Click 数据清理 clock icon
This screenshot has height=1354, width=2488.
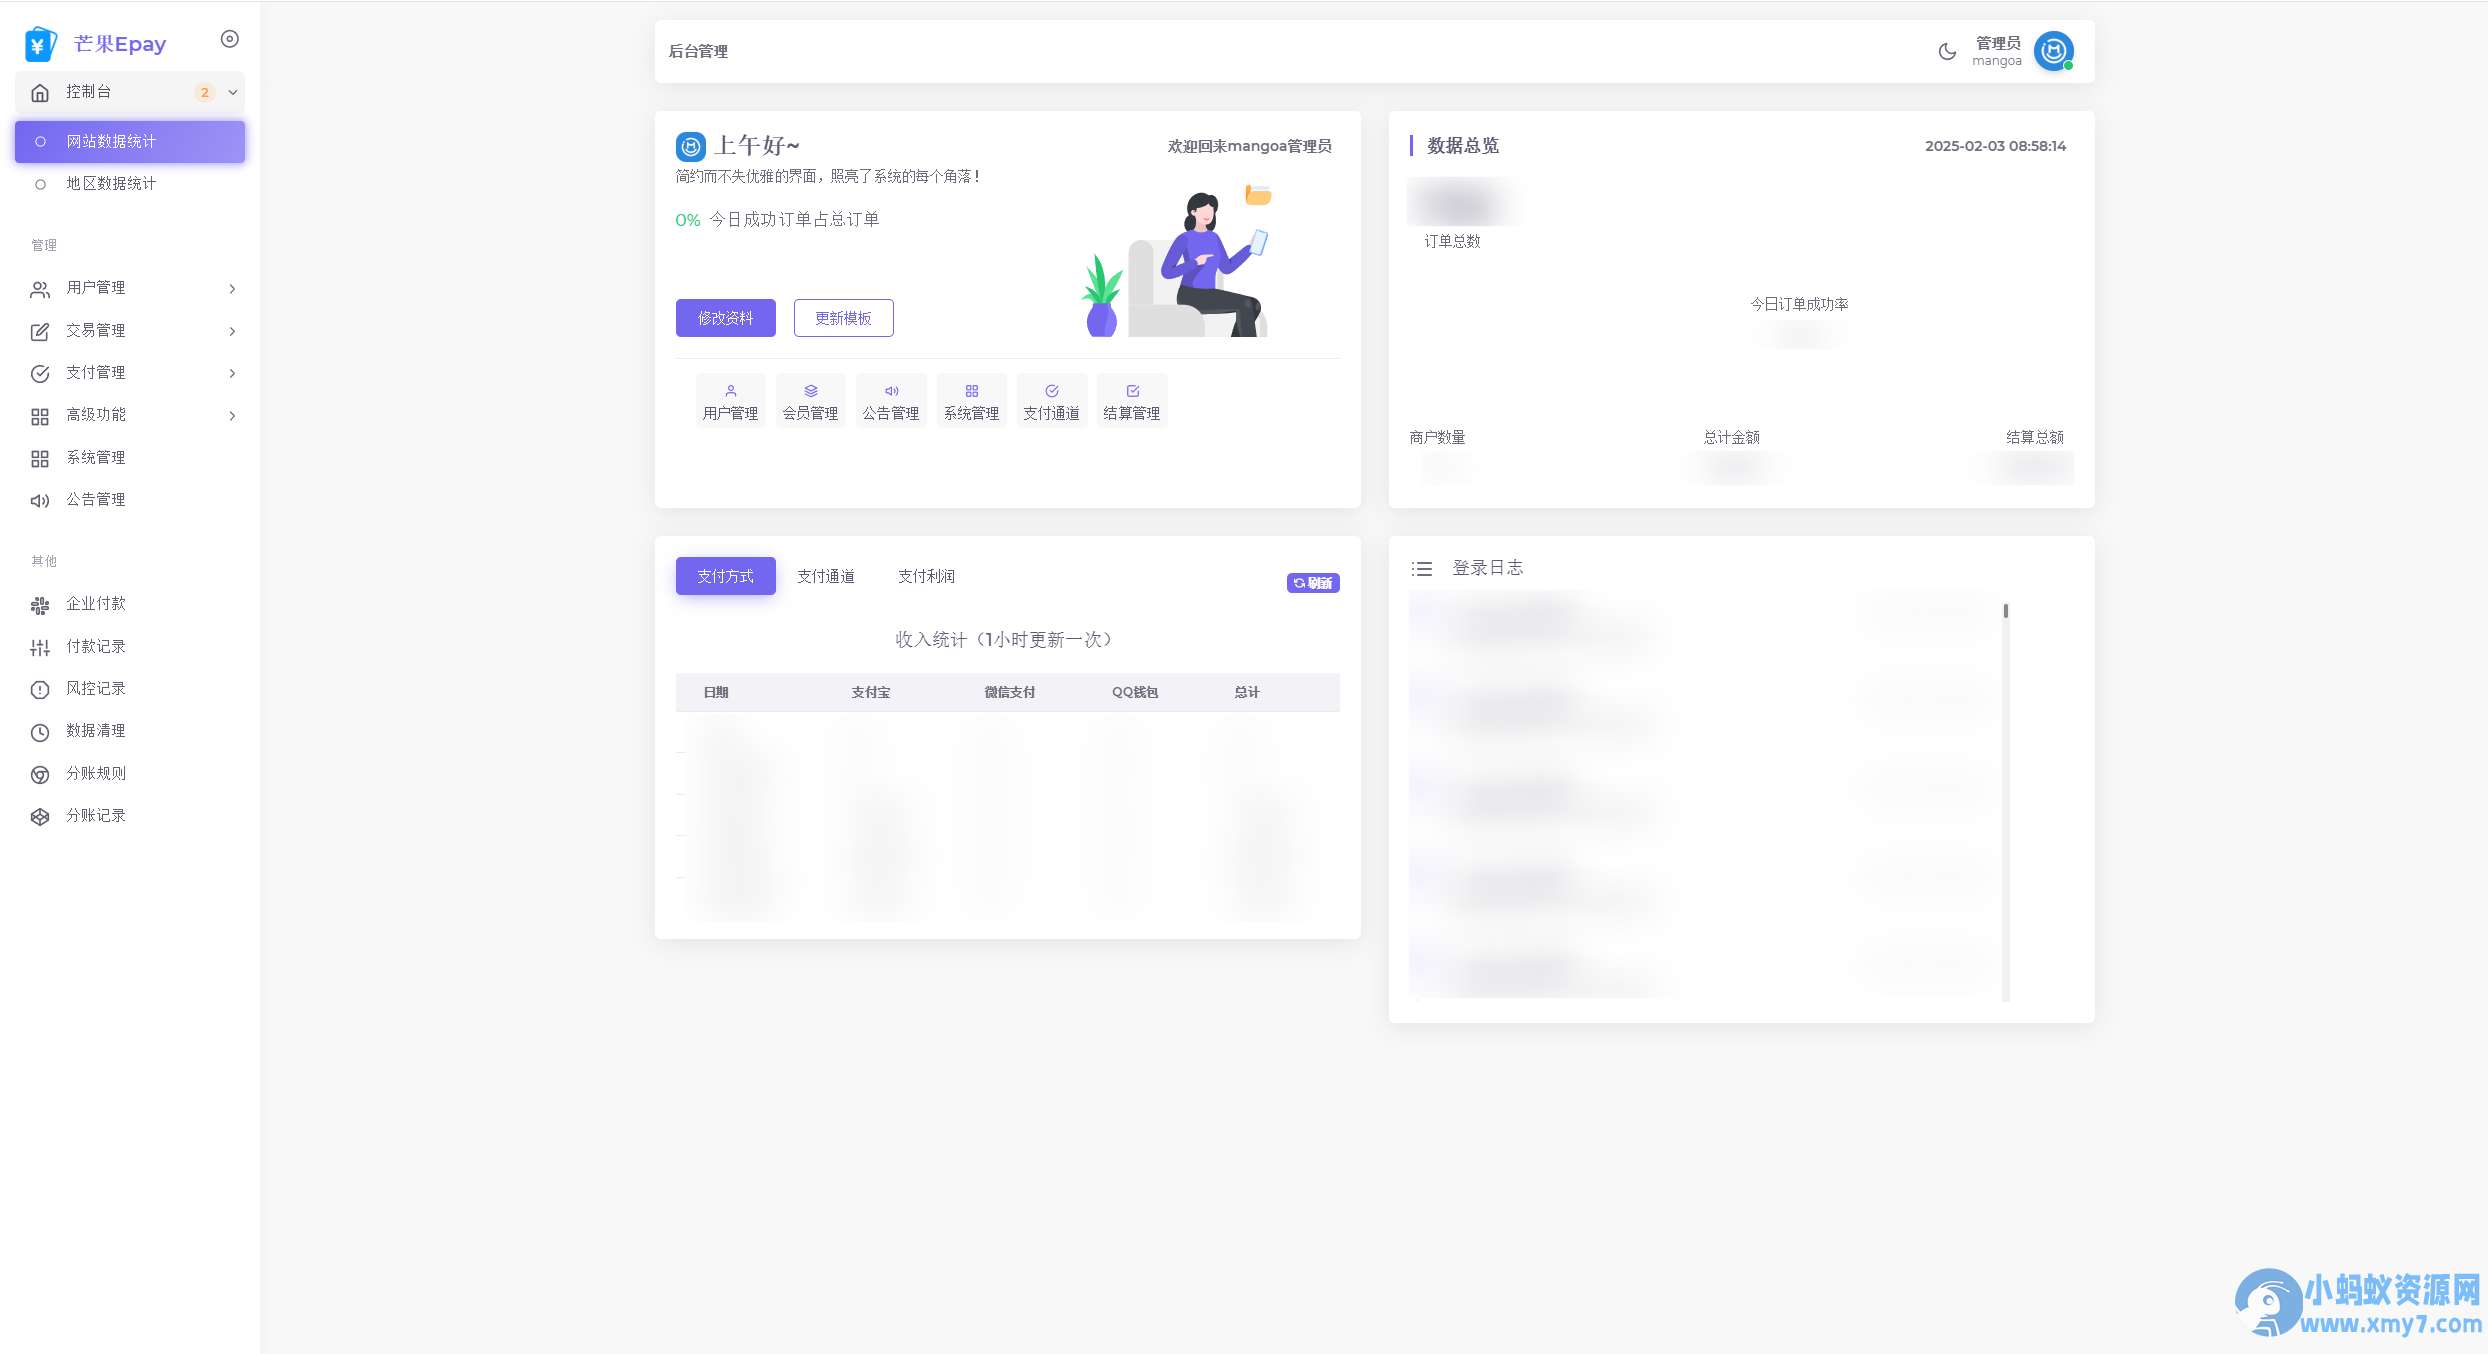pos(40,732)
